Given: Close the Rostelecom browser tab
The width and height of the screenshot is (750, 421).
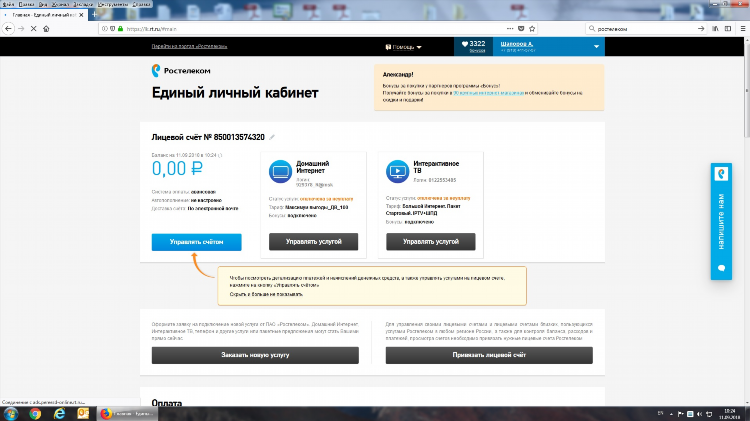Looking at the screenshot, I should point(81,15).
